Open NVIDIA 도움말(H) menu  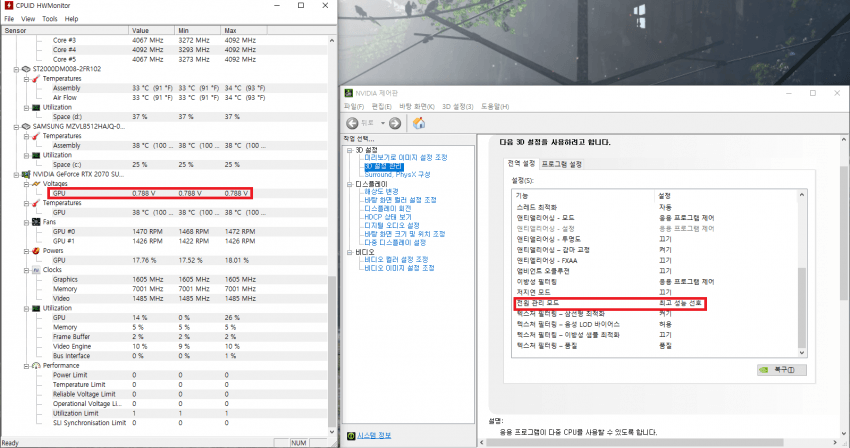[495, 106]
